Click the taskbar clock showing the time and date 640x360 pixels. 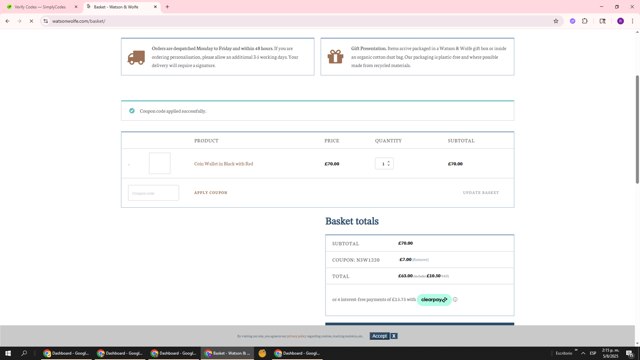pyautogui.click(x=610, y=353)
